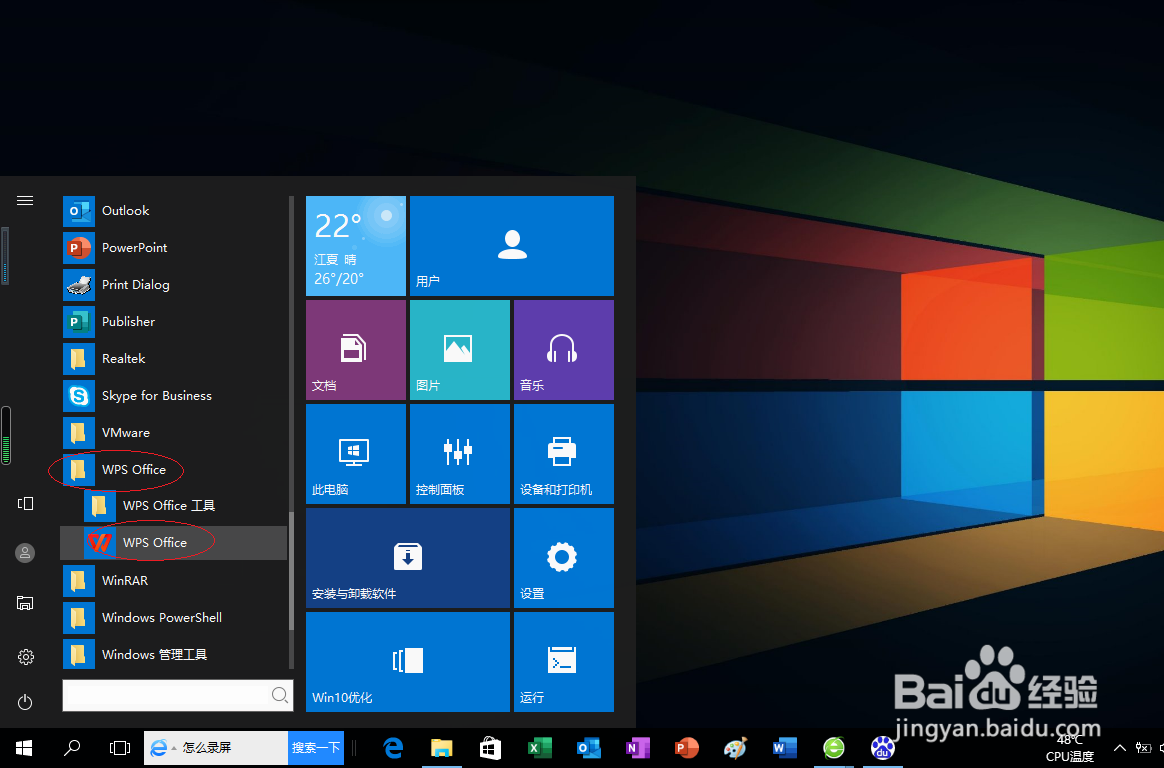Expand the WinRAR folder
Screen dimensions: 1164x768
(174, 580)
